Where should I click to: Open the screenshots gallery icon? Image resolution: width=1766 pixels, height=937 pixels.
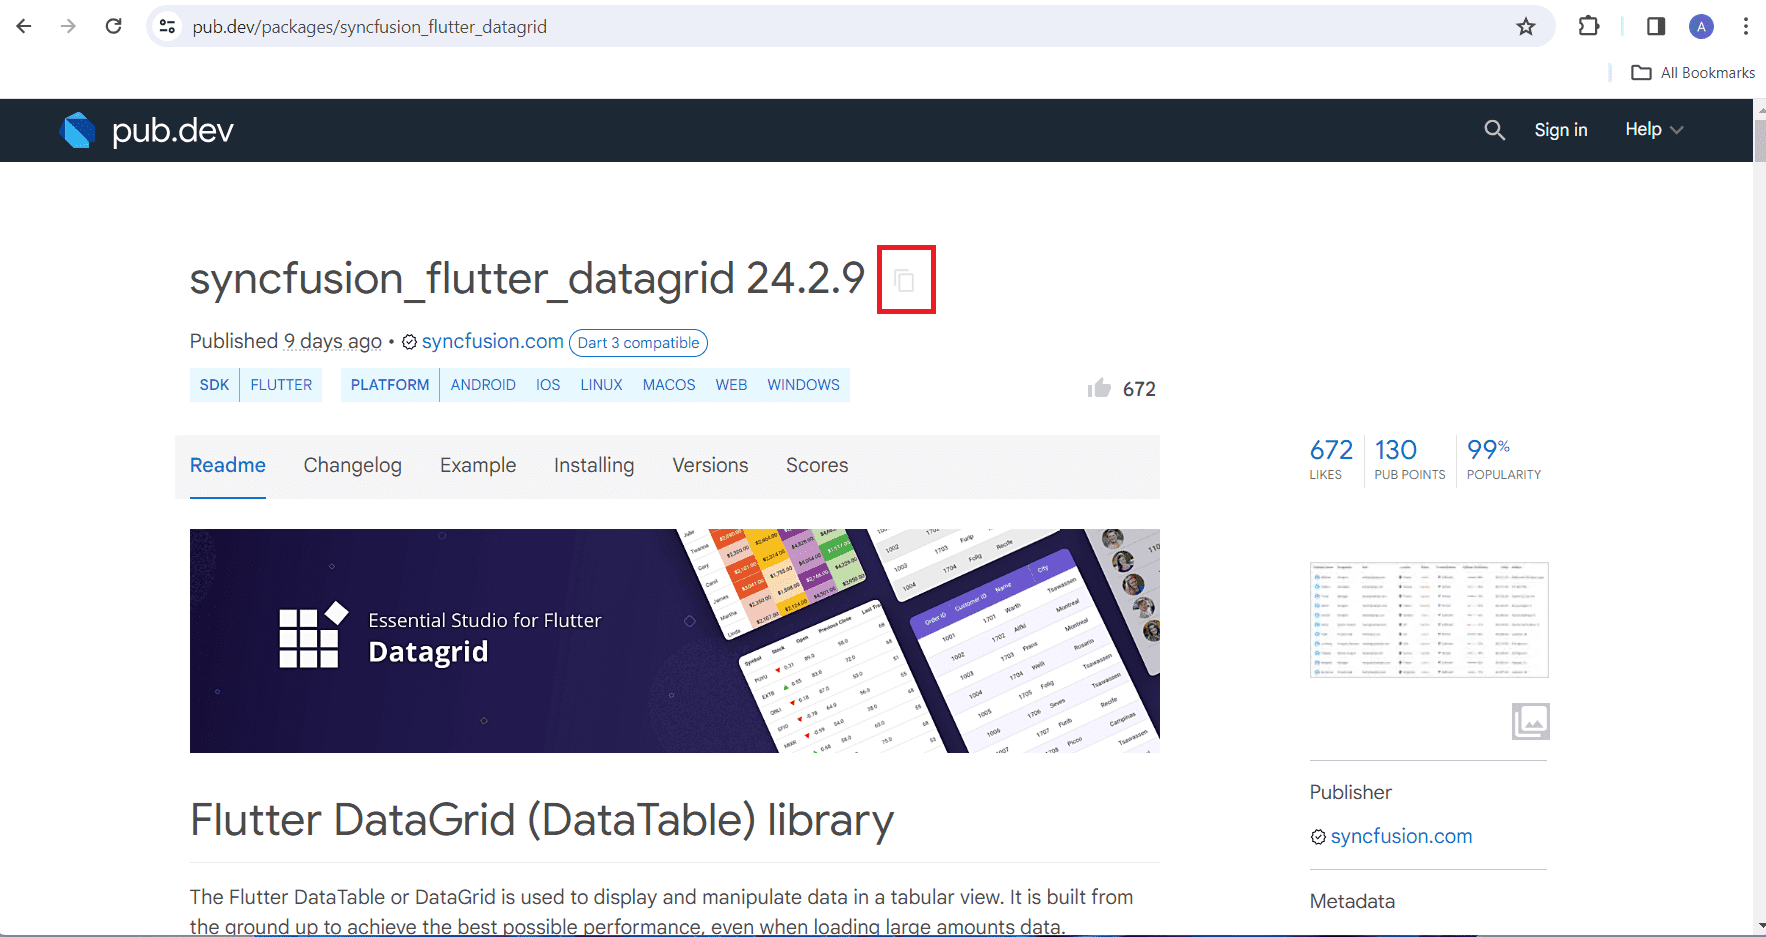[x=1530, y=721]
